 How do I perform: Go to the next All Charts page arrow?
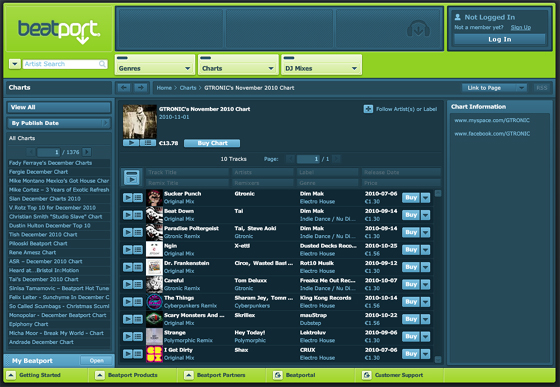pyautogui.click(x=87, y=152)
